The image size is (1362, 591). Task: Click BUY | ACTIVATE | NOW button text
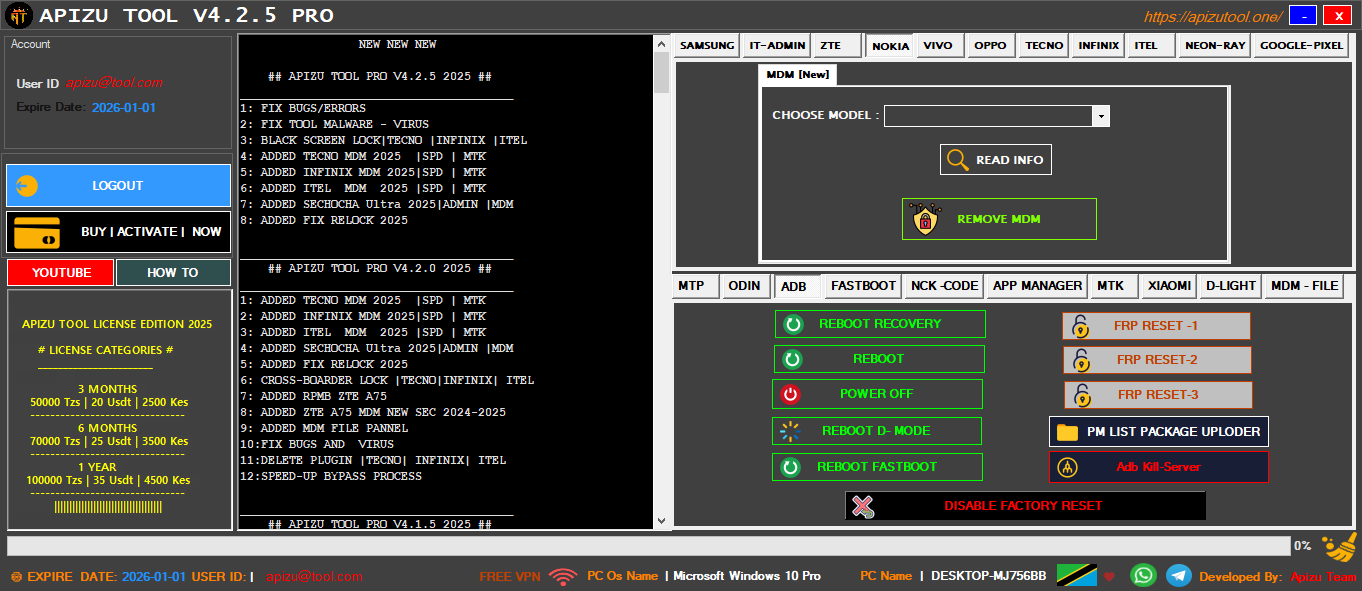tap(151, 232)
